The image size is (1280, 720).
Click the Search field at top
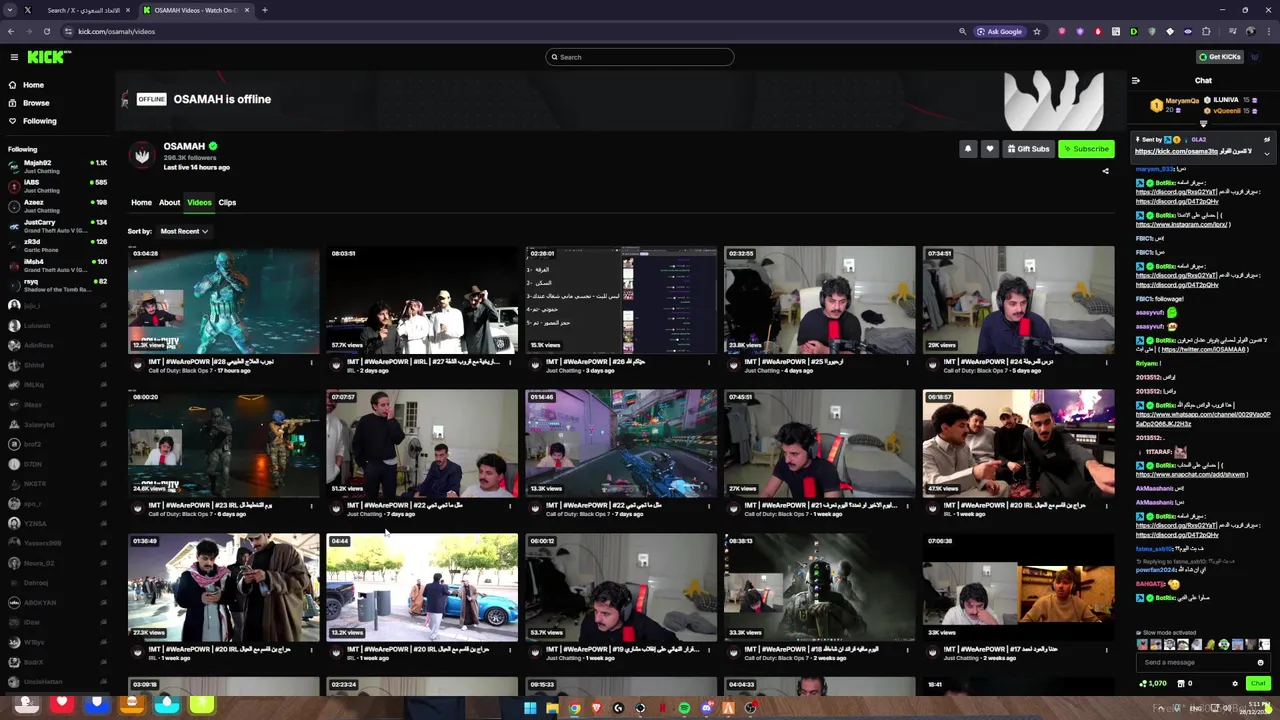coord(640,57)
